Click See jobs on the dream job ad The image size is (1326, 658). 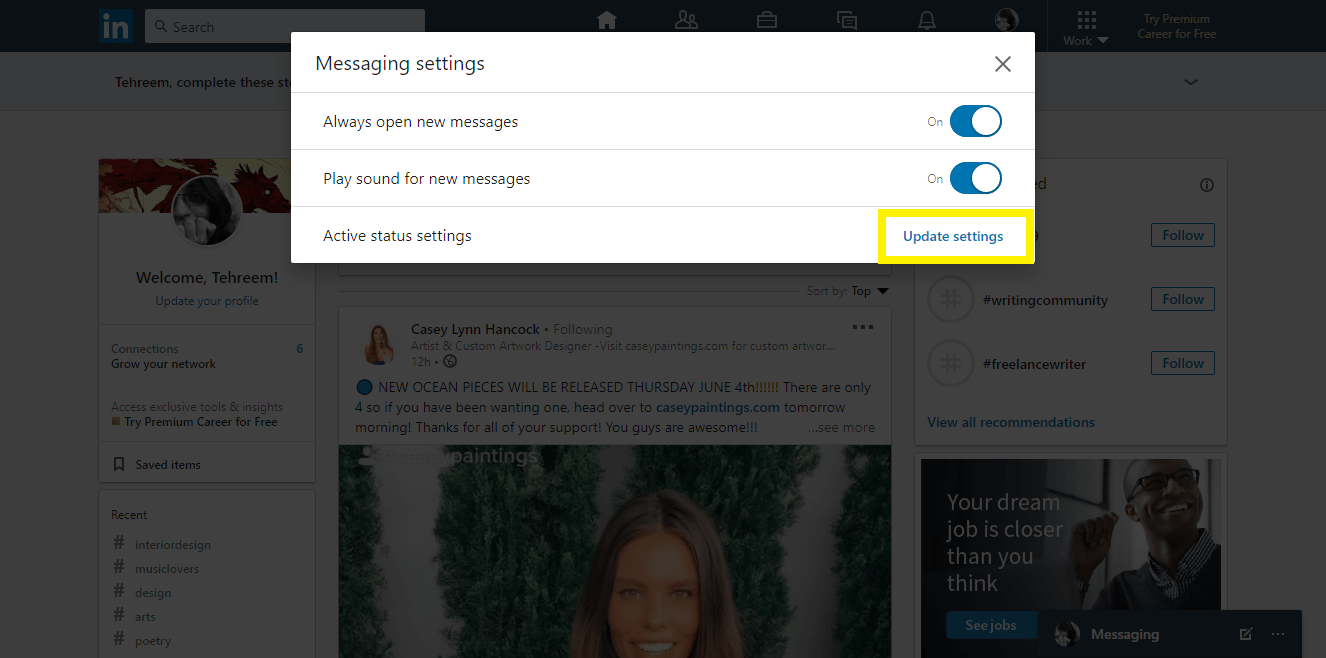coord(991,624)
